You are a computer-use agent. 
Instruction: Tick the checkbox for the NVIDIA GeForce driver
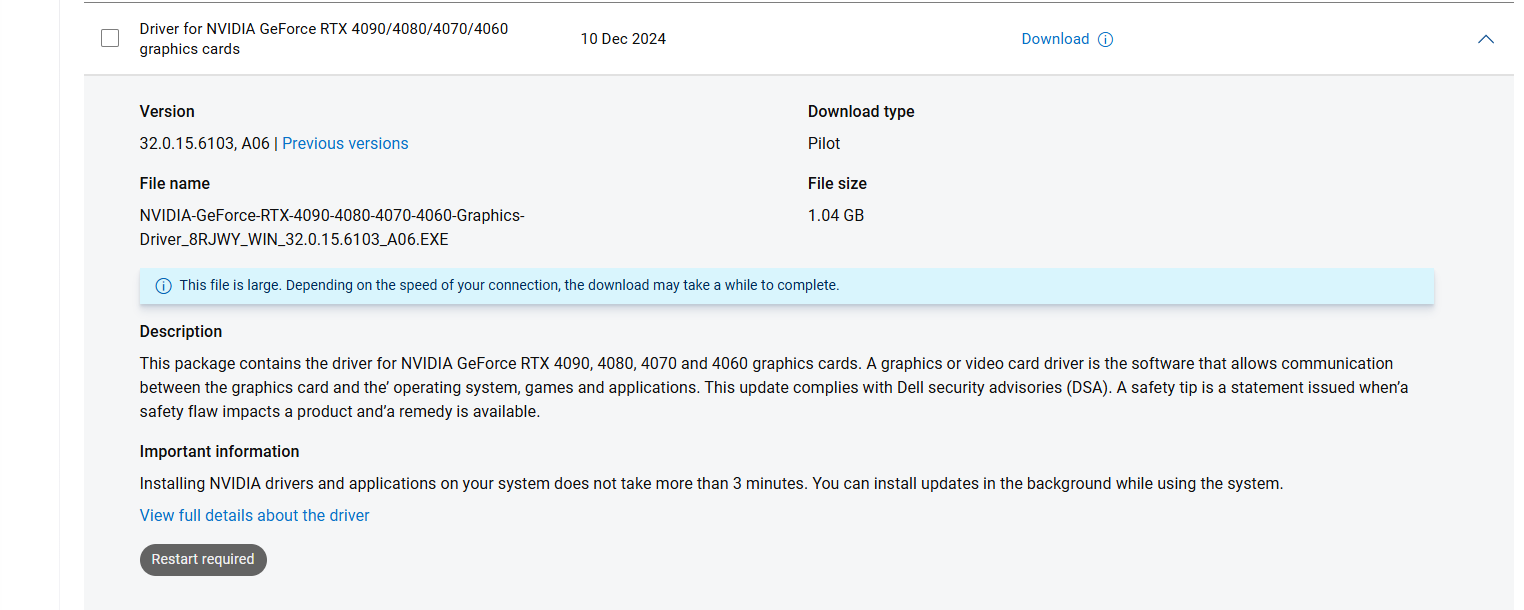point(110,38)
